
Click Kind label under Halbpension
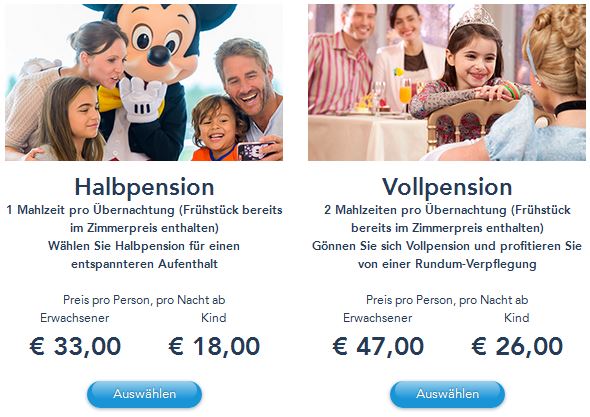(214, 318)
